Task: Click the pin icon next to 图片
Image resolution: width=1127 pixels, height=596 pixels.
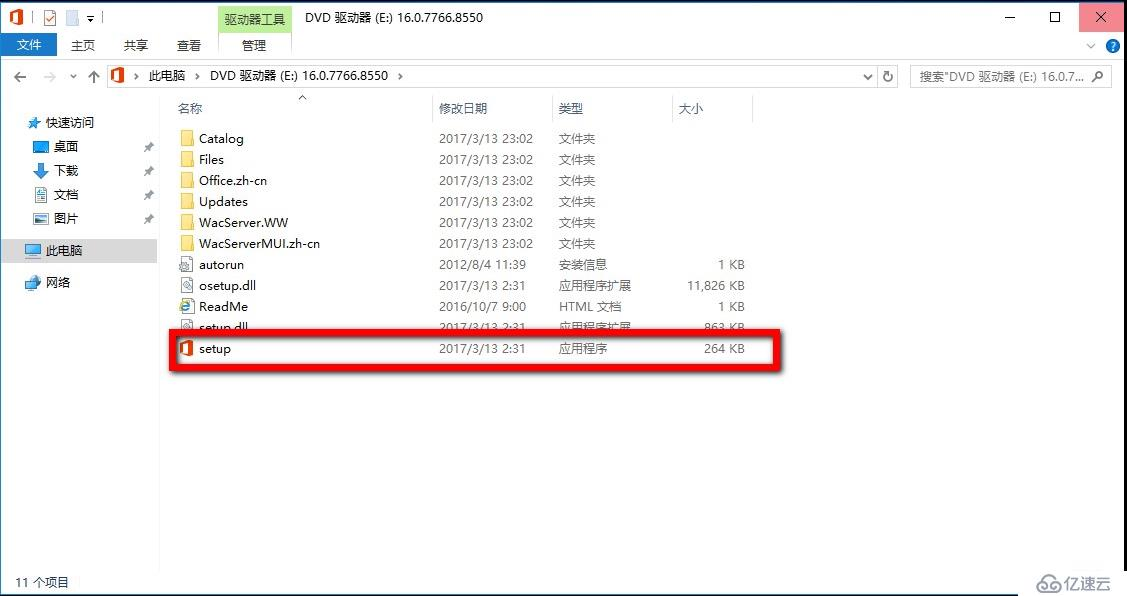Action: [x=148, y=219]
